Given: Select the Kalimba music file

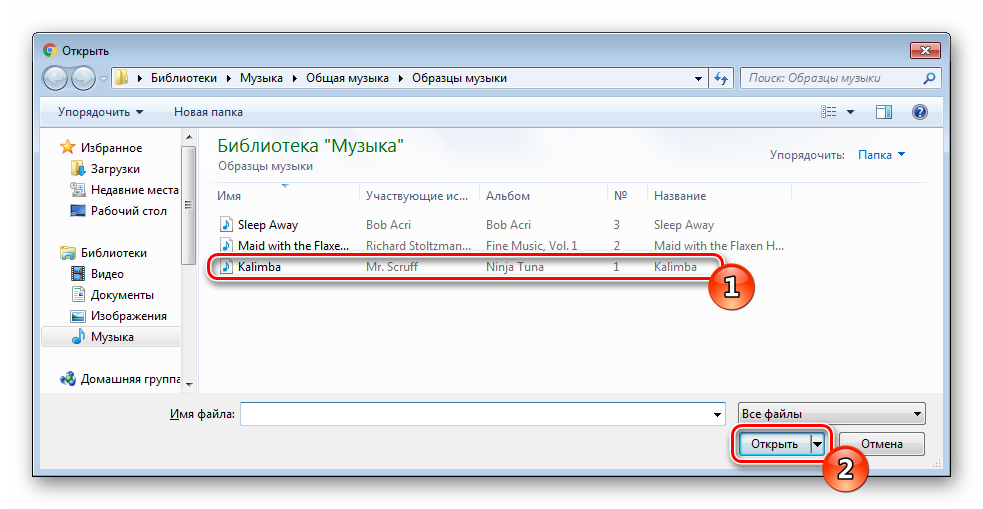Looking at the screenshot, I should point(258,266).
